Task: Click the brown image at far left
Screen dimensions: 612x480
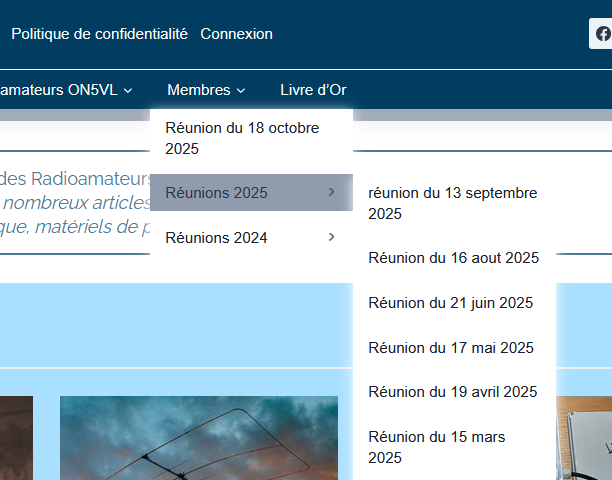Action: coord(15,438)
